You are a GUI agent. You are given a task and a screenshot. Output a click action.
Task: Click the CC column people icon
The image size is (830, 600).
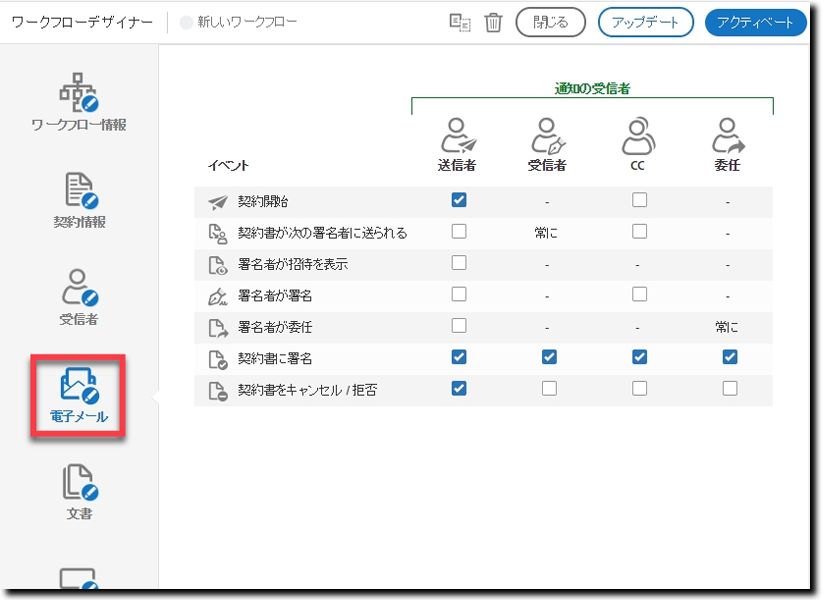pyautogui.click(x=638, y=136)
